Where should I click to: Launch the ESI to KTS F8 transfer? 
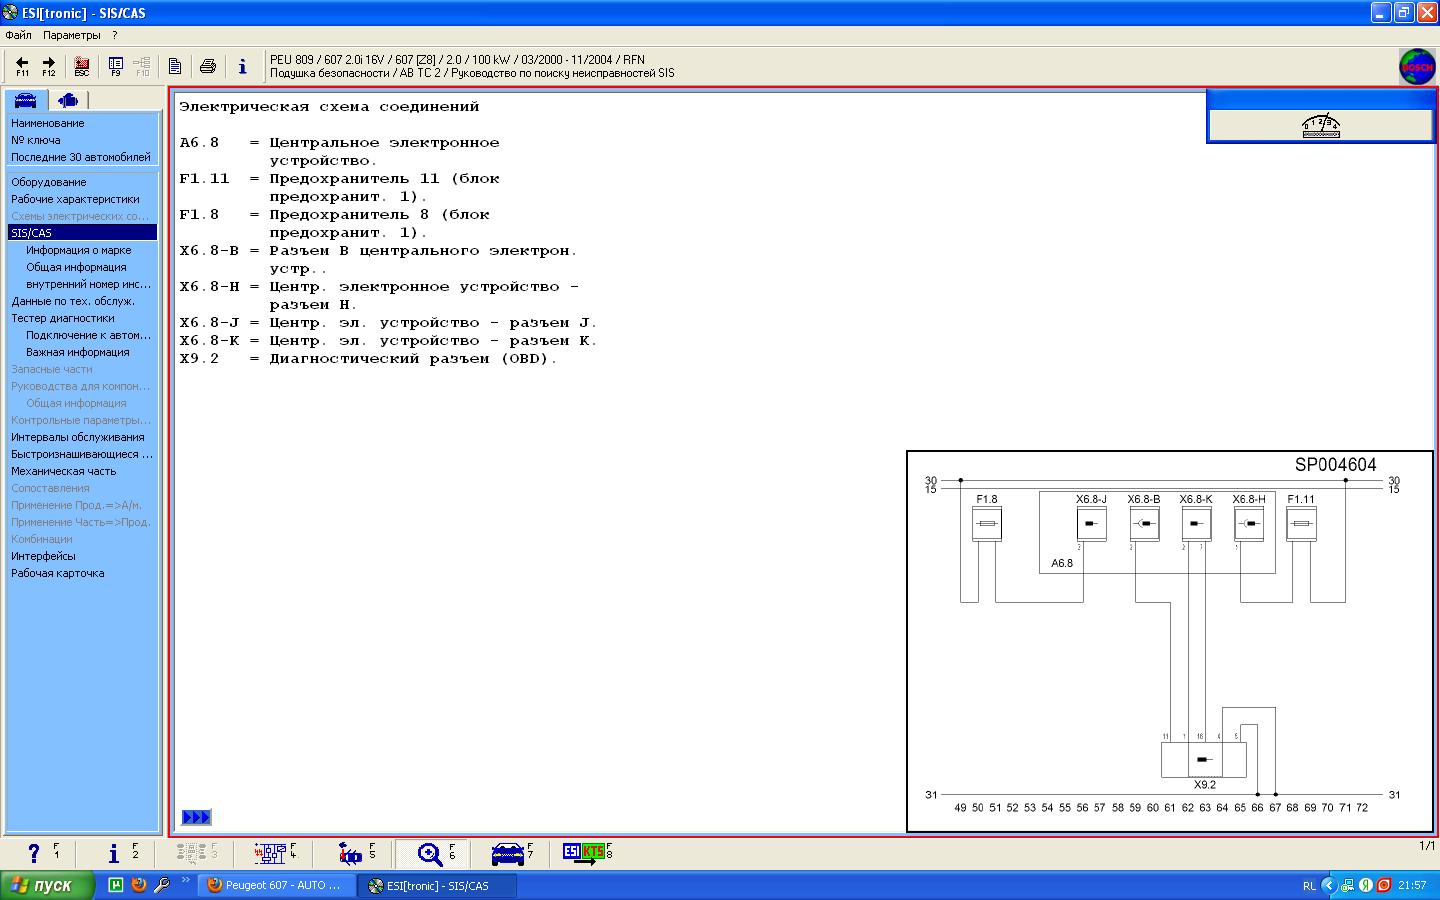pyautogui.click(x=586, y=853)
